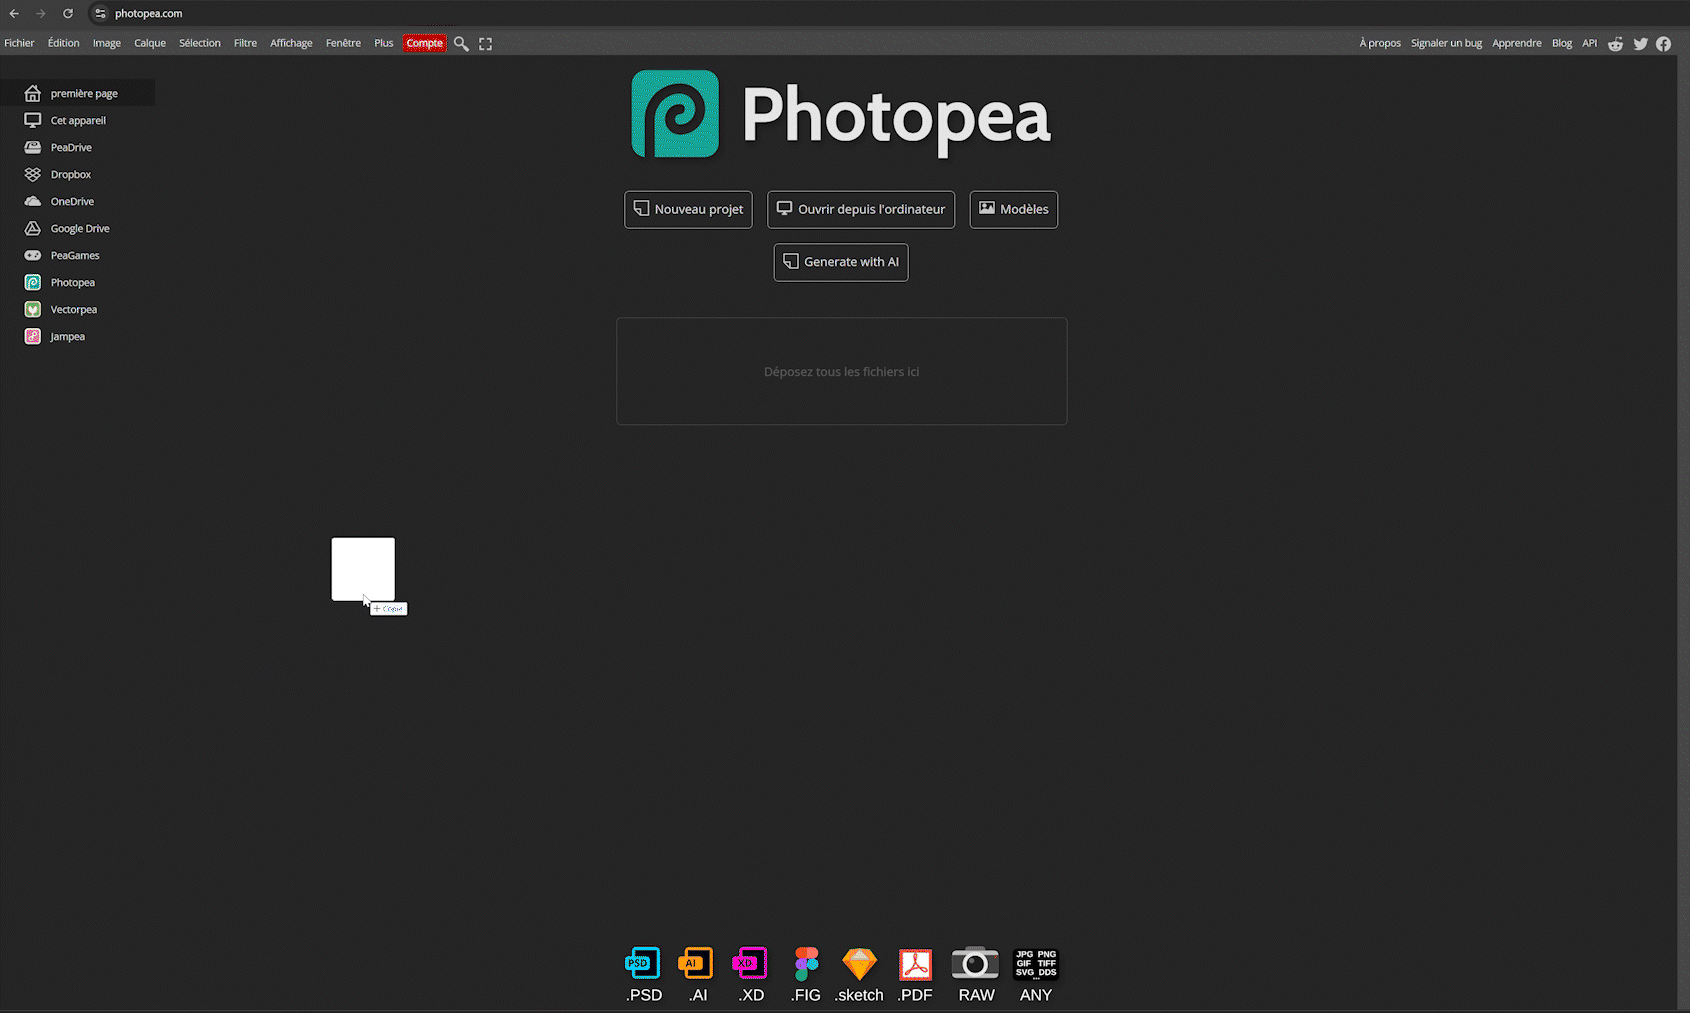
Task: Select the .AI format icon
Action: point(696,964)
